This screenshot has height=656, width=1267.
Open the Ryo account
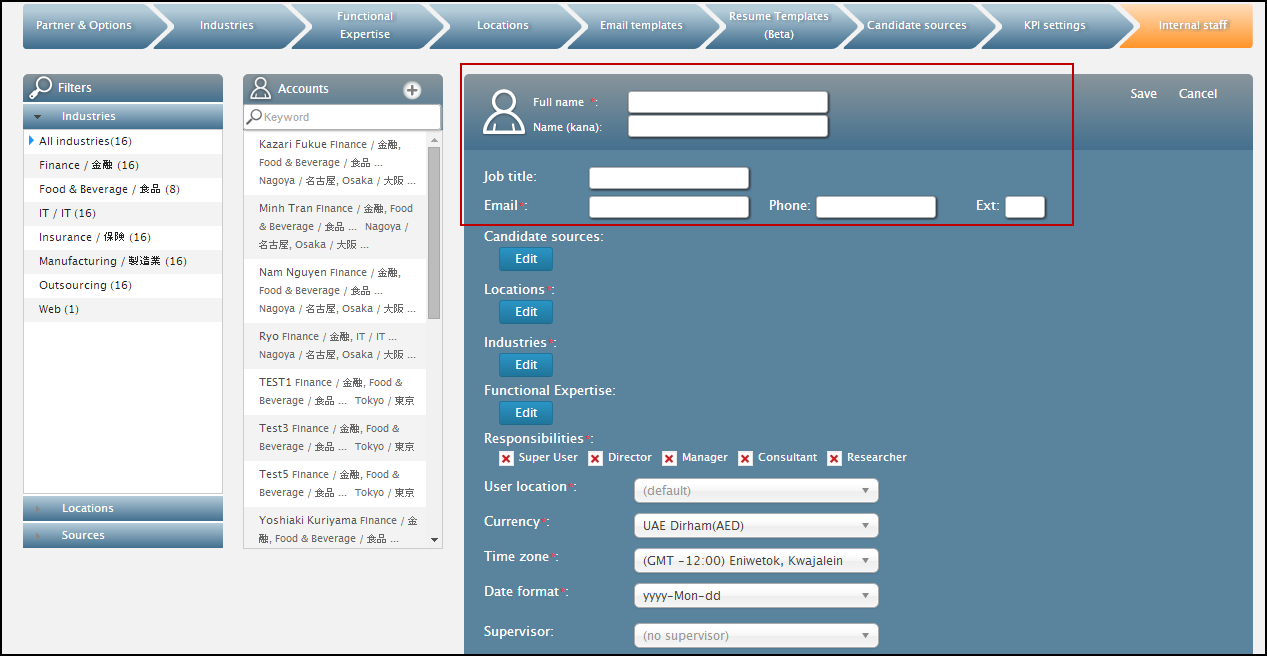336,346
